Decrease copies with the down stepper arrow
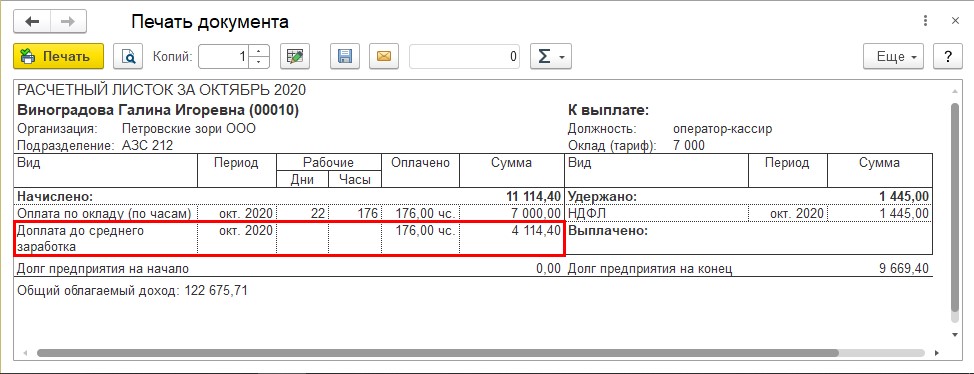The width and height of the screenshot is (974, 374). pos(259,62)
